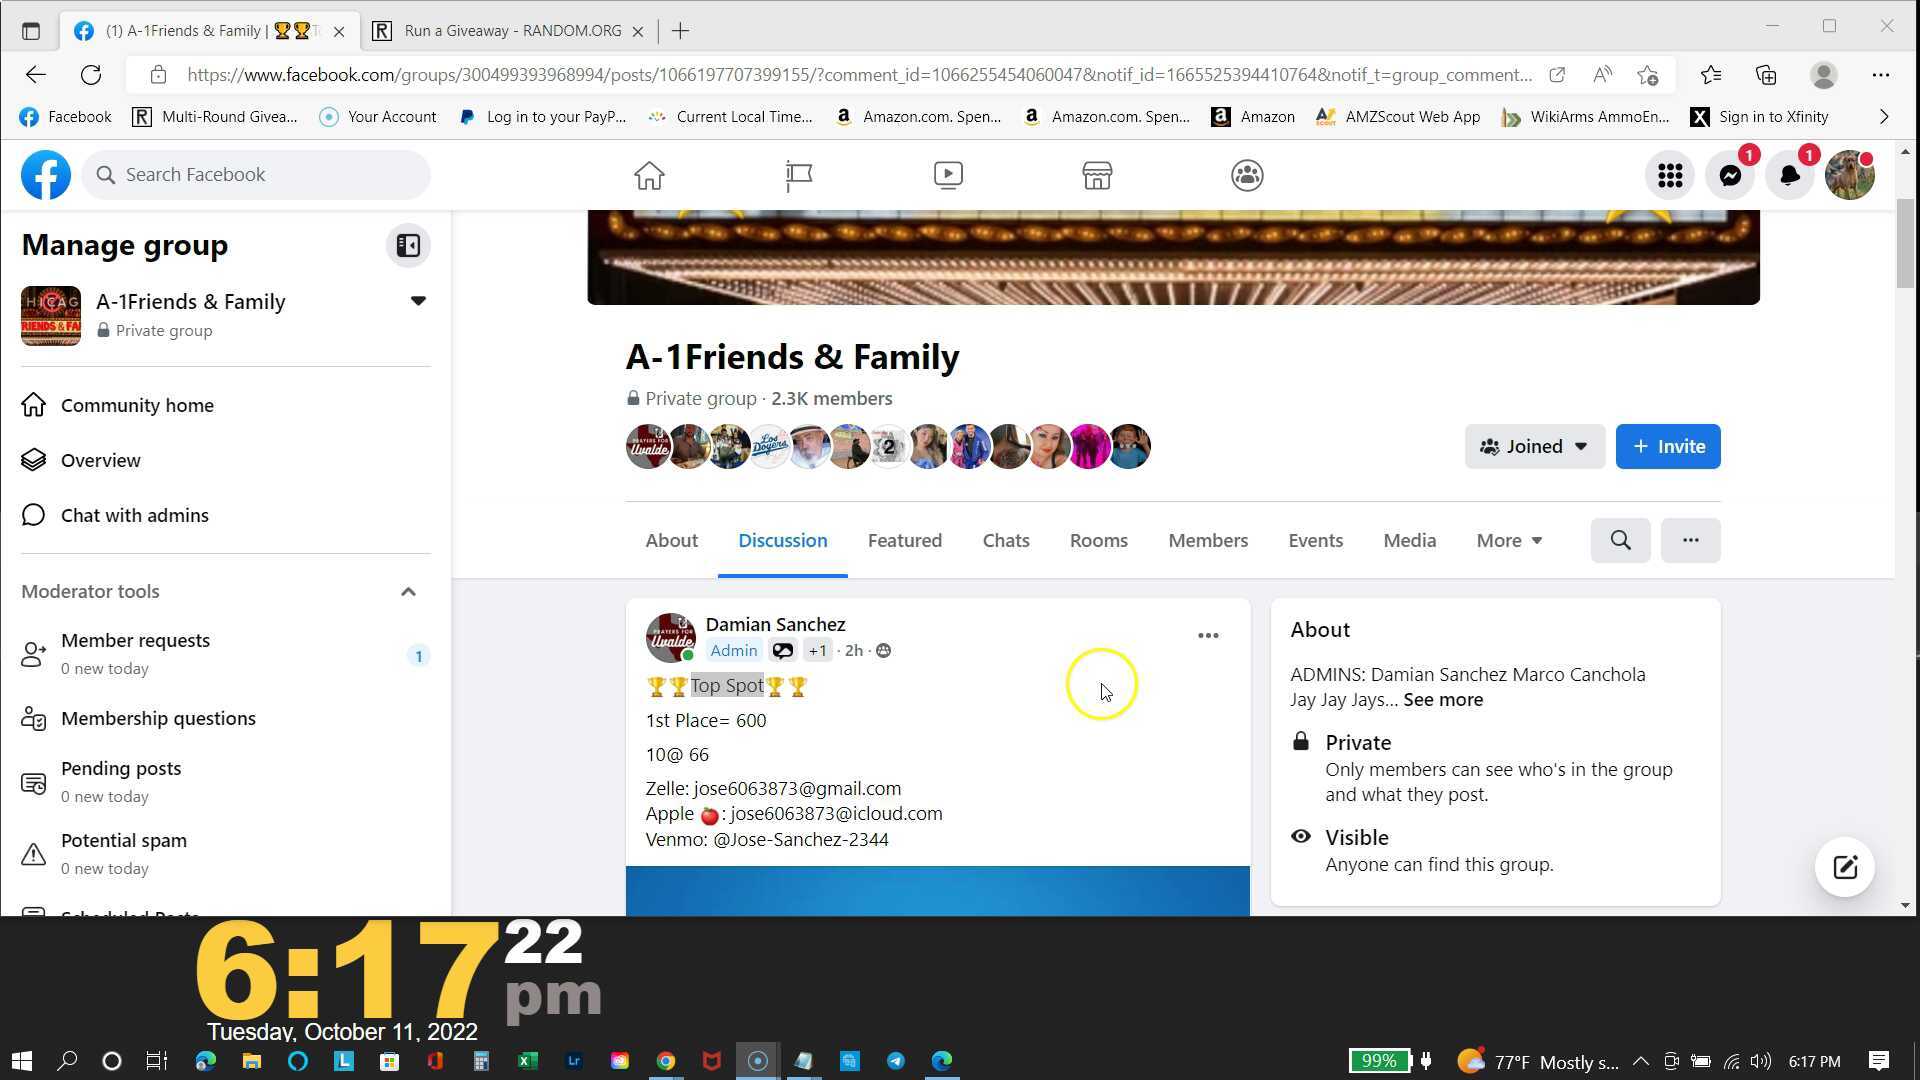Click the Facebook Marketplace icon
1920x1080 pixels.
click(x=1097, y=175)
